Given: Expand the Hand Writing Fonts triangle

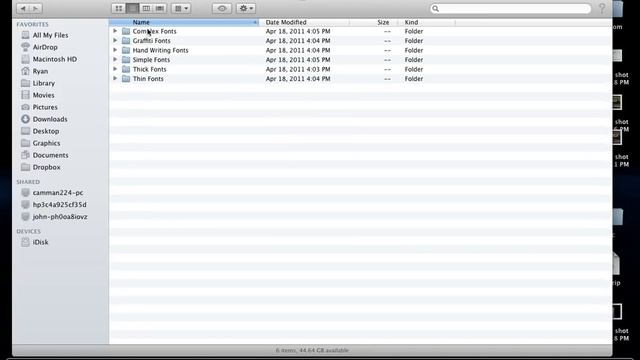Looking at the screenshot, I should coord(115,50).
